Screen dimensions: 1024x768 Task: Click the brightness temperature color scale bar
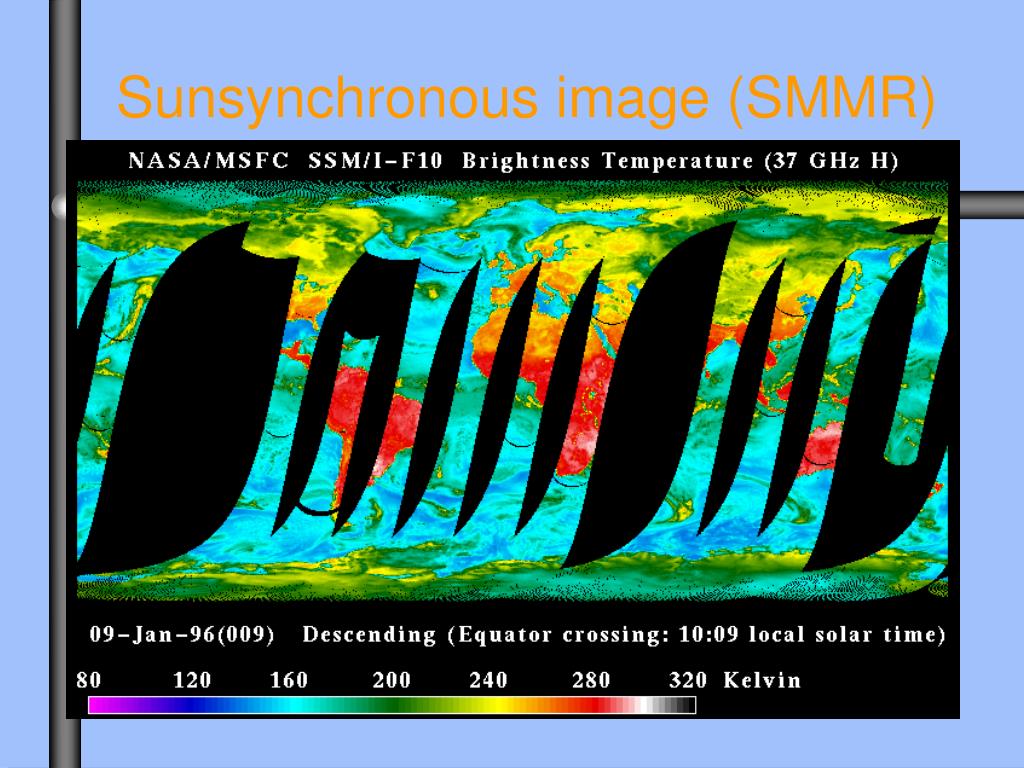point(392,705)
